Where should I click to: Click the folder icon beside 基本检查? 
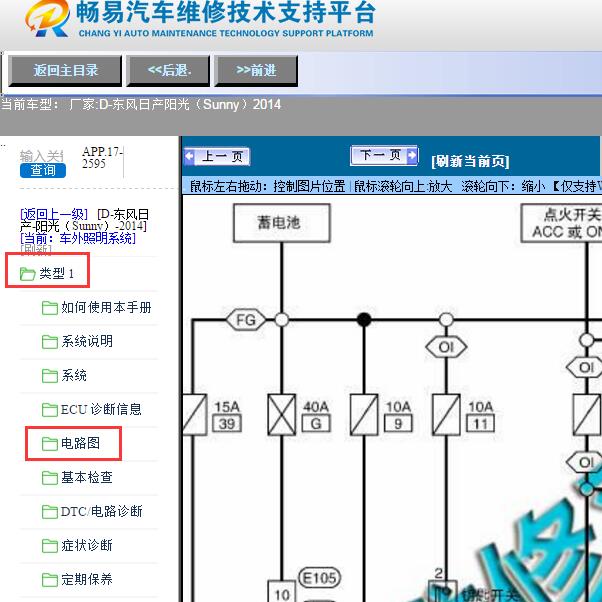tap(50, 478)
